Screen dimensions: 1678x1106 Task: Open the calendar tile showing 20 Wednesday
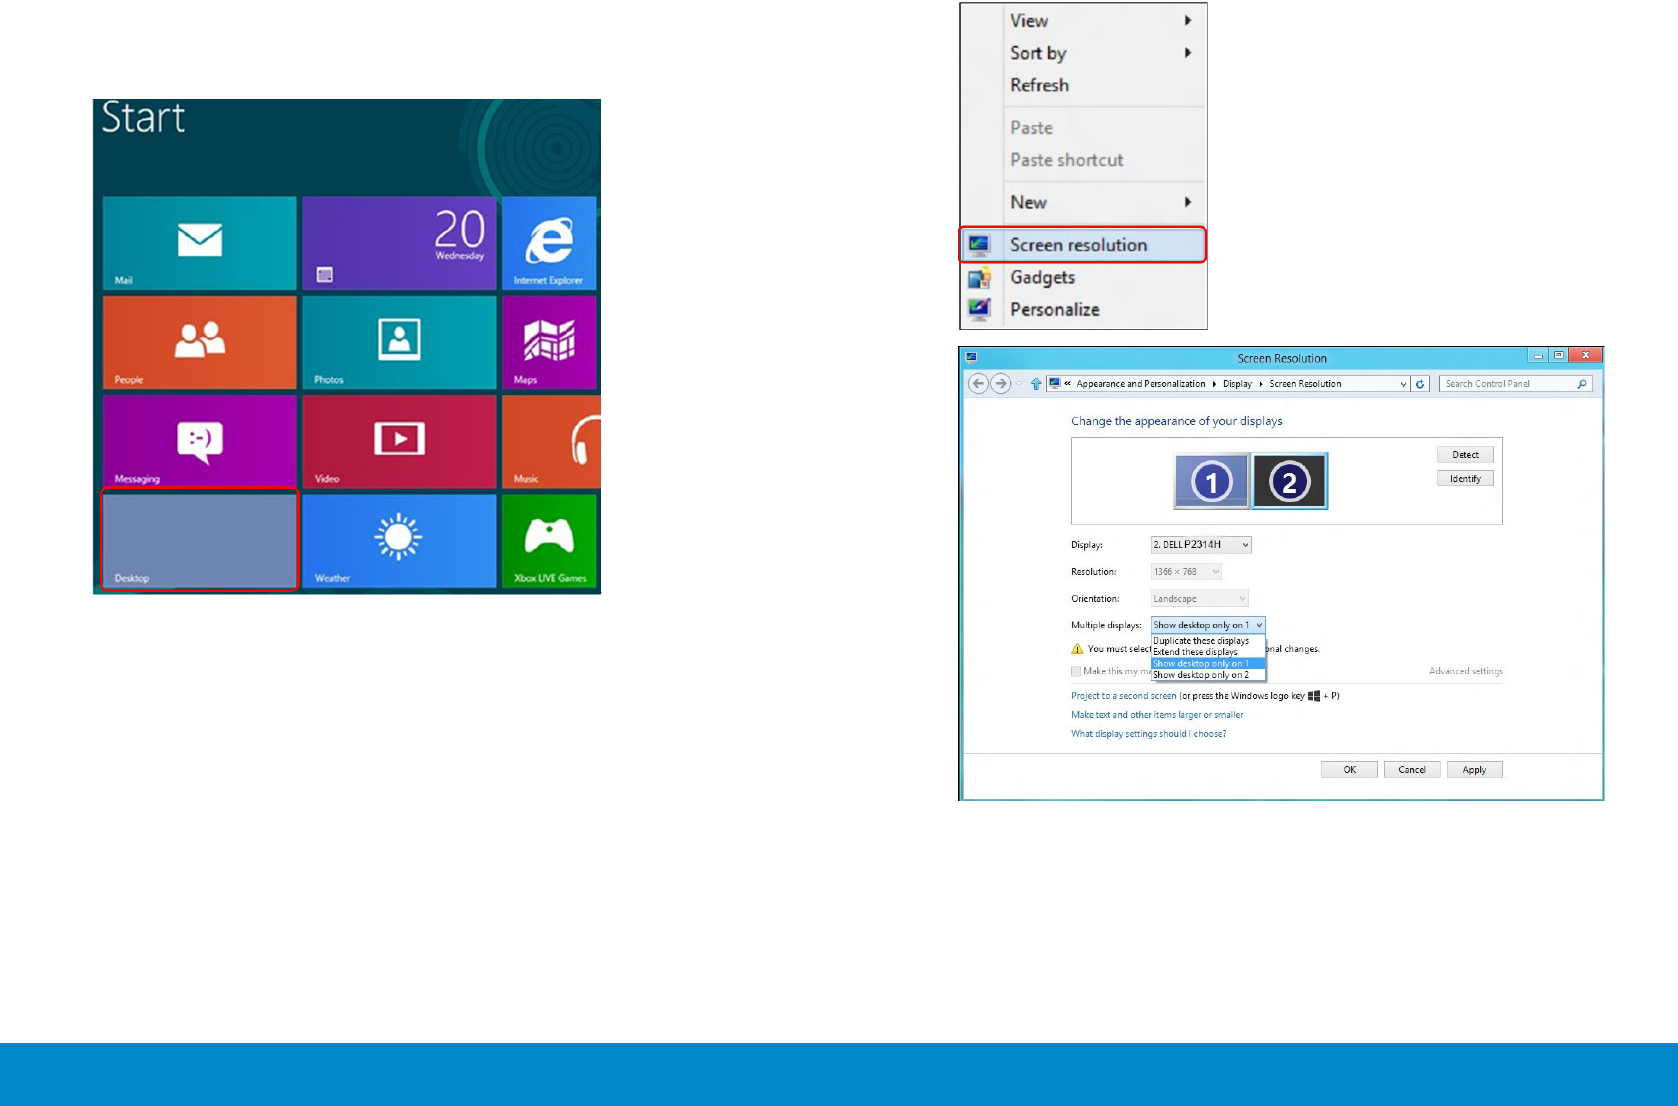[399, 243]
